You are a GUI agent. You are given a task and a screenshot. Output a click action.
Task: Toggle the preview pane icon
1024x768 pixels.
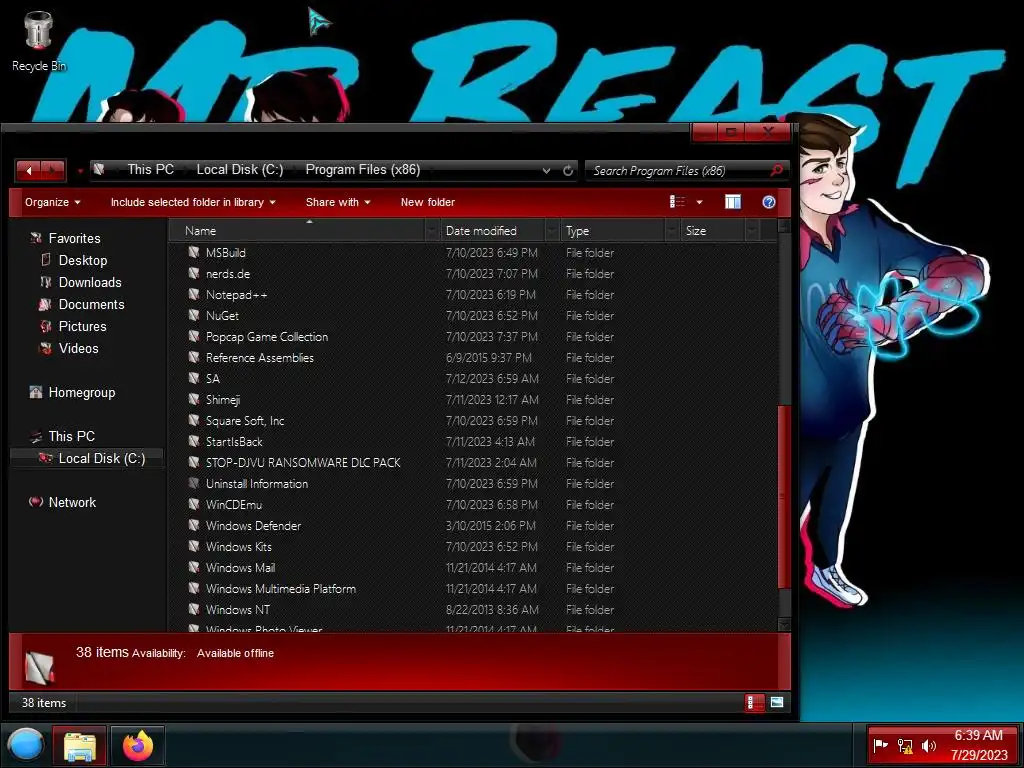pyautogui.click(x=733, y=202)
